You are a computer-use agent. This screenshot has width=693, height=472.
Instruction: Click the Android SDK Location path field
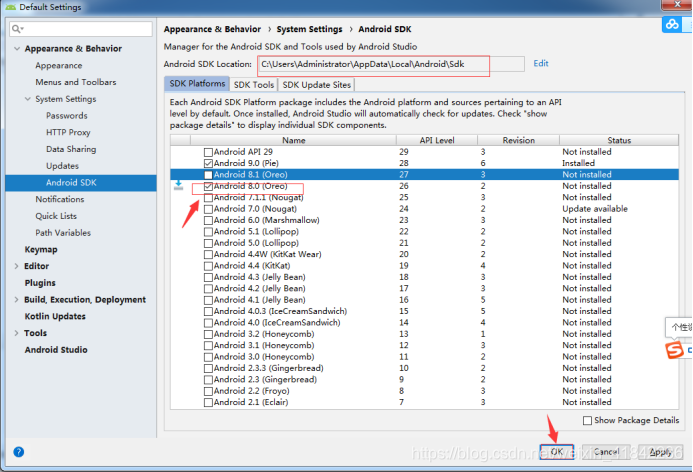coord(391,64)
